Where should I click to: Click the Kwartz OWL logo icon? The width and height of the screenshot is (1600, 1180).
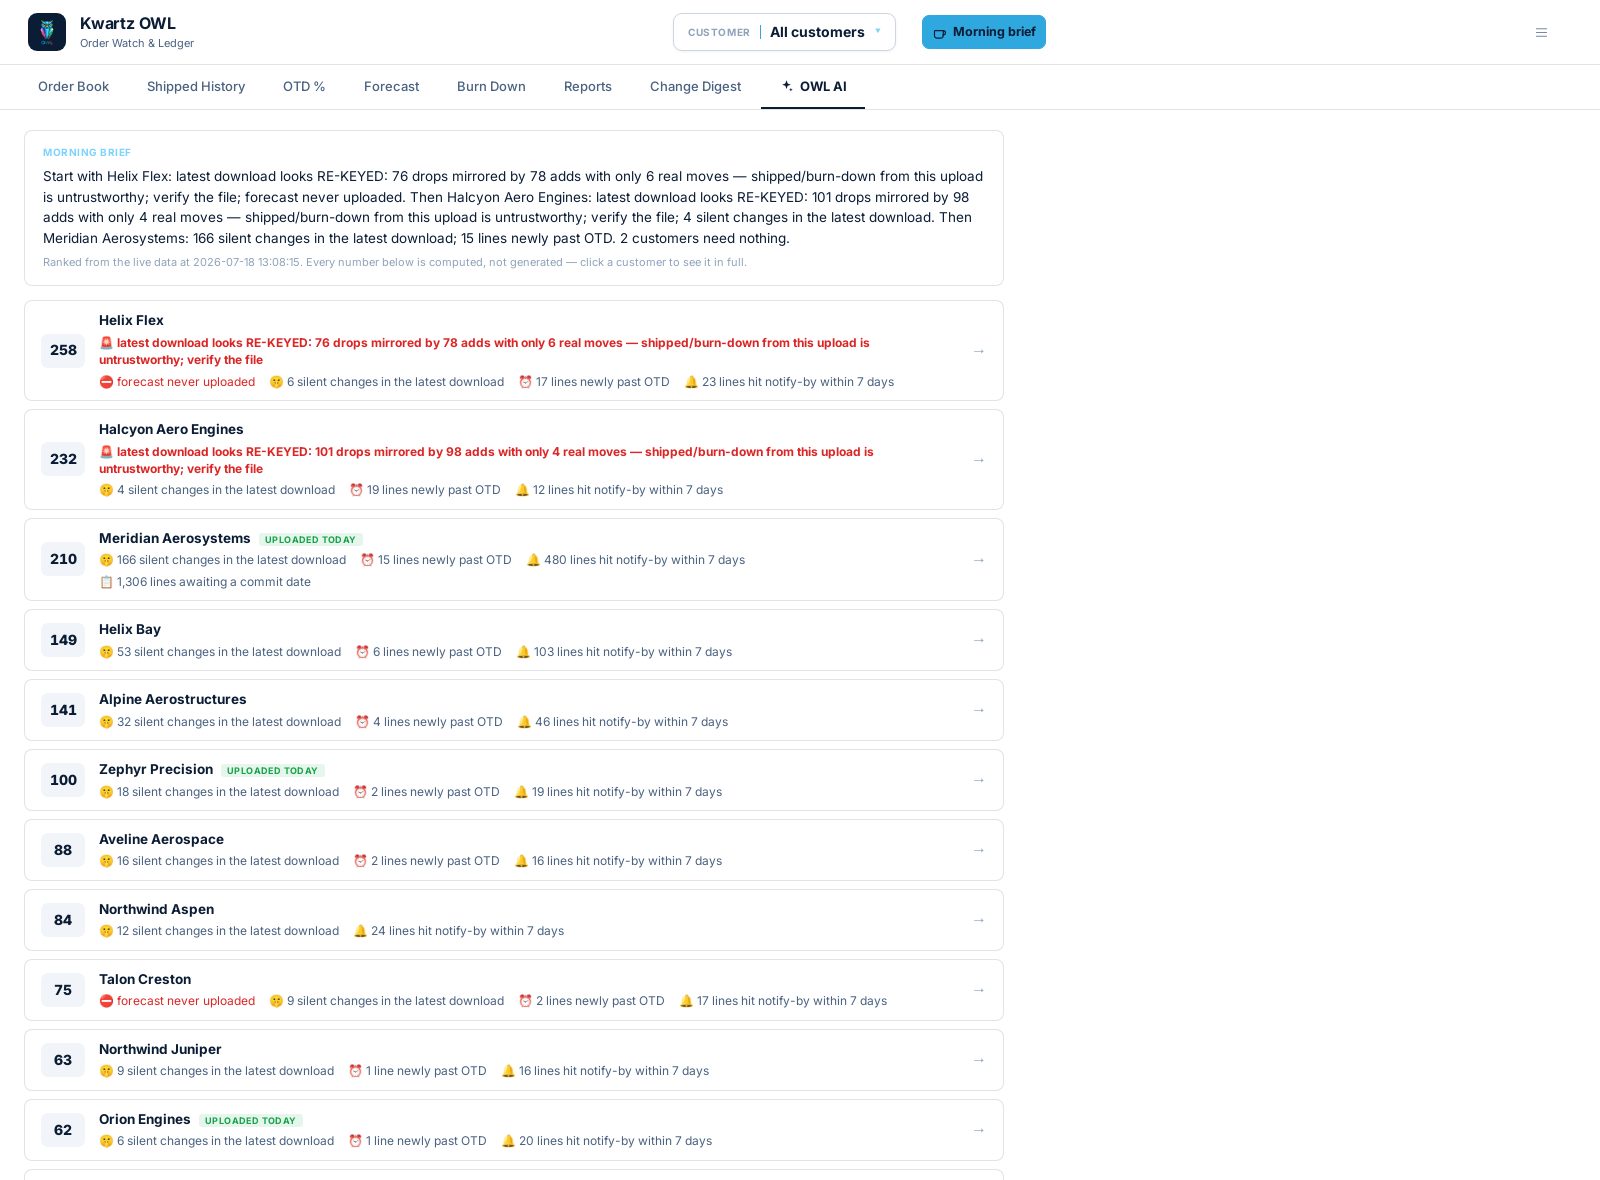point(47,32)
